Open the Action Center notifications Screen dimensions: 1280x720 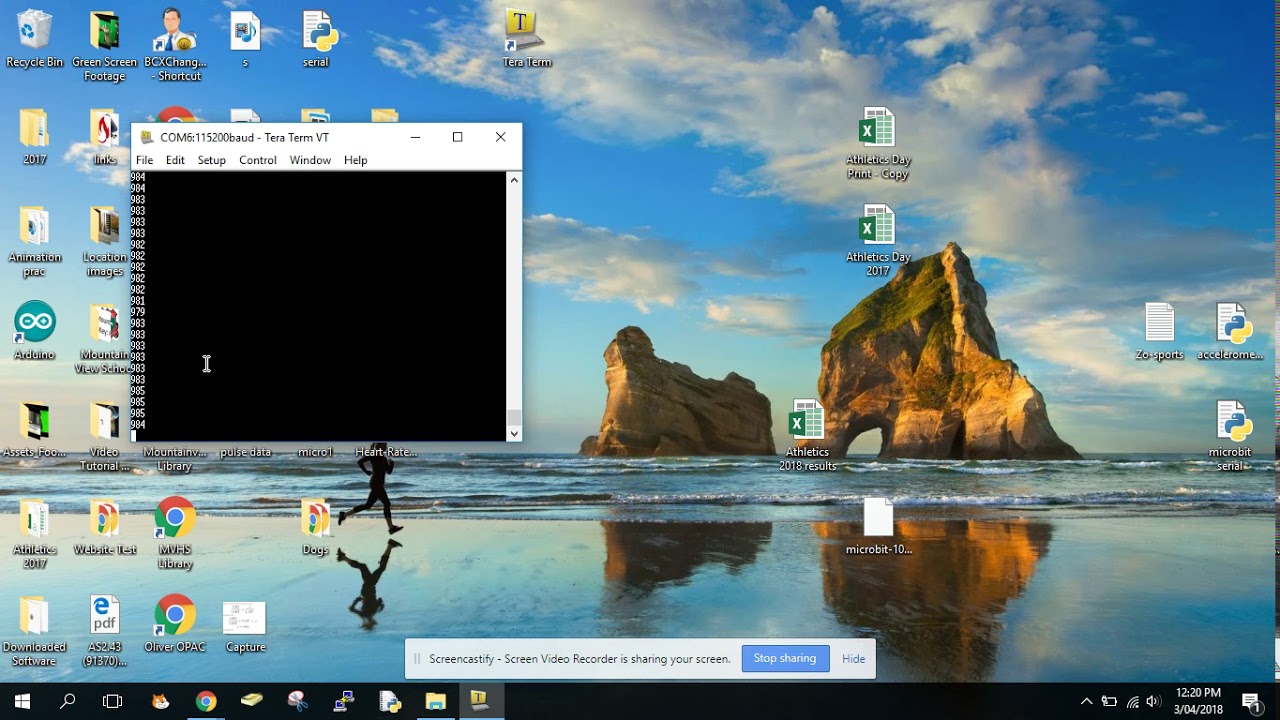[x=1250, y=701]
